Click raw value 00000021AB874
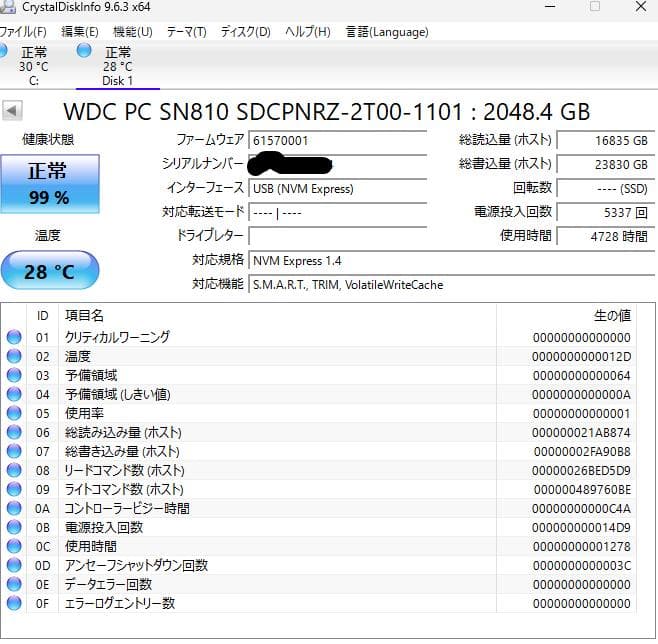The image size is (658, 644). [x=582, y=433]
